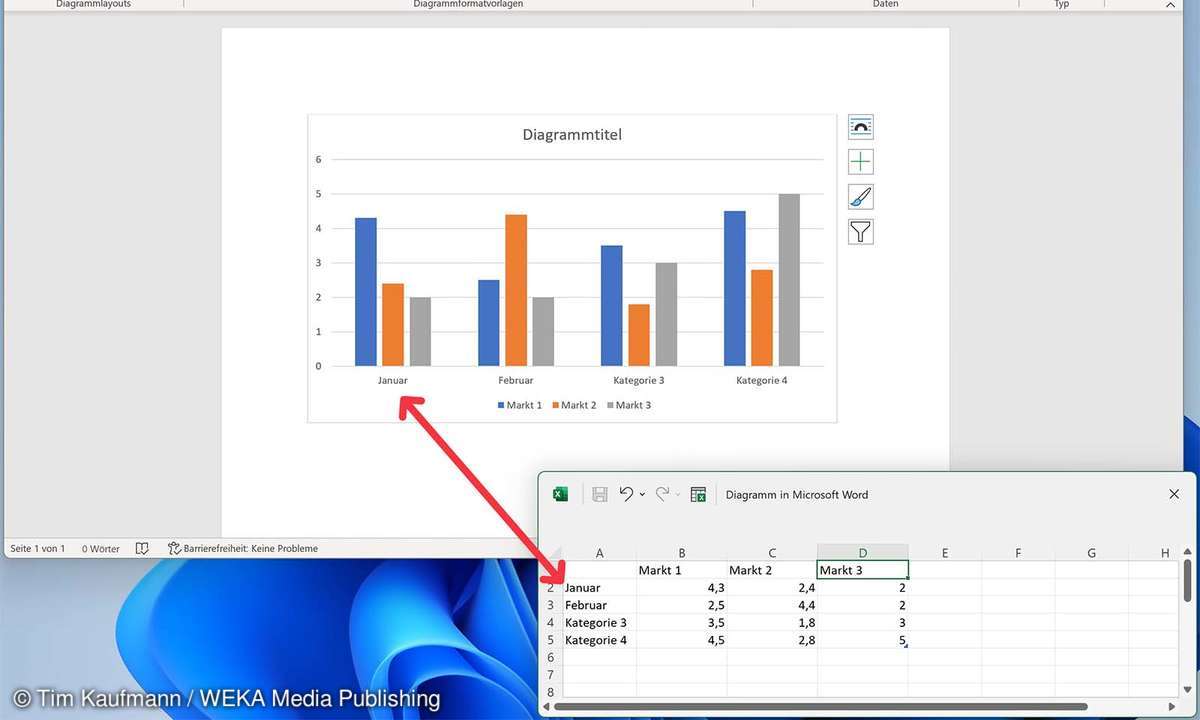Click the select-all corner of the spreadsheet
Image resolution: width=1200 pixels, height=720 pixels.
pos(551,553)
